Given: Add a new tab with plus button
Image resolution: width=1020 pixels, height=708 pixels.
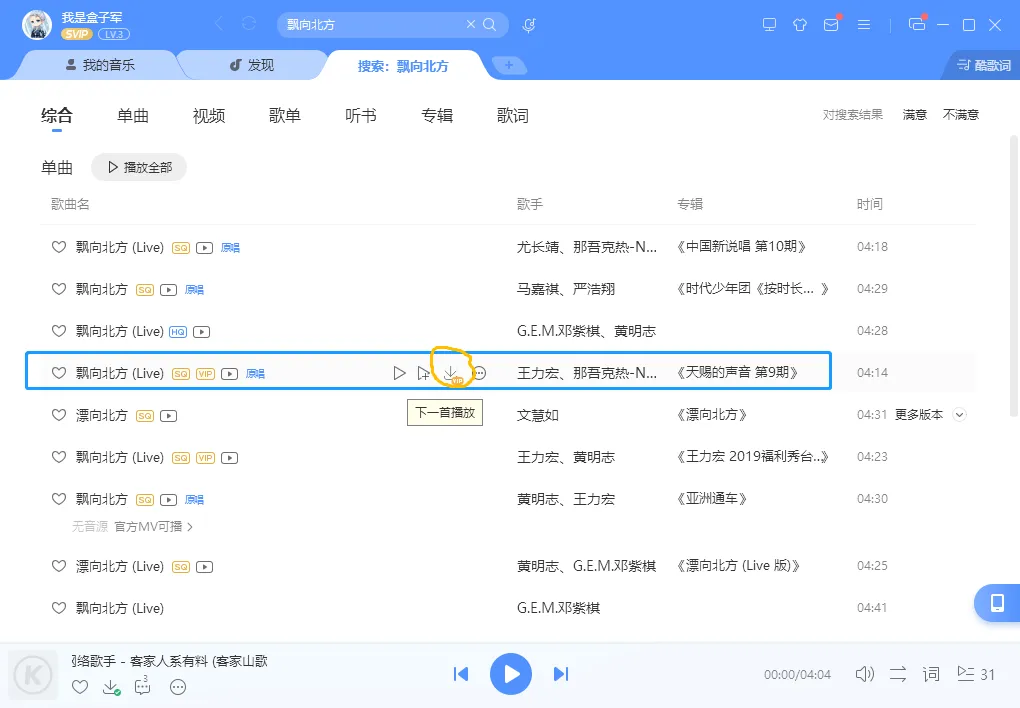Looking at the screenshot, I should coord(509,65).
